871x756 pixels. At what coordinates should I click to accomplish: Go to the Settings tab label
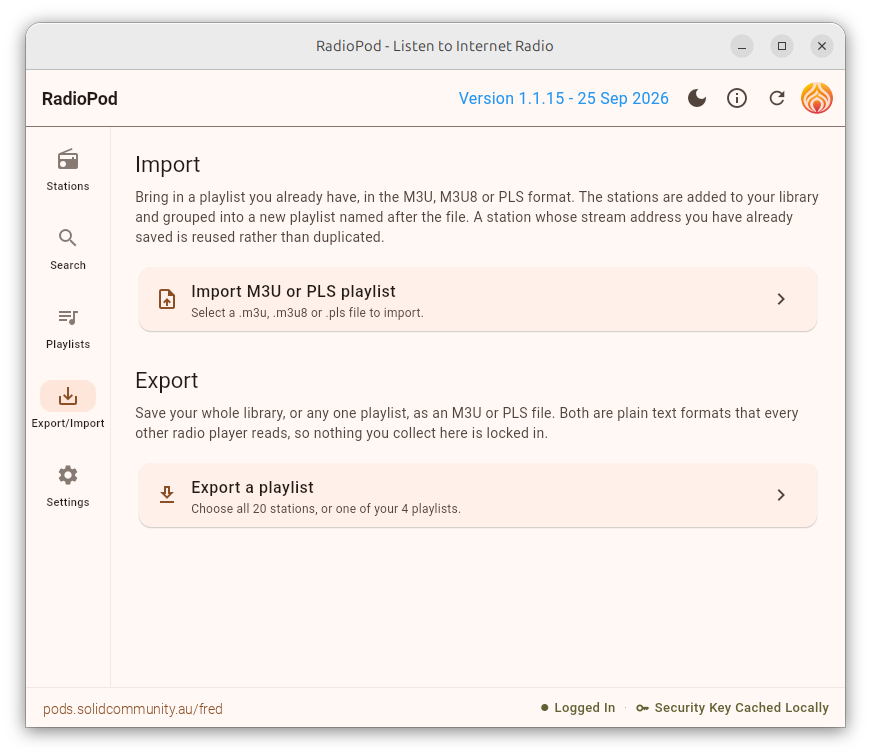(x=68, y=502)
